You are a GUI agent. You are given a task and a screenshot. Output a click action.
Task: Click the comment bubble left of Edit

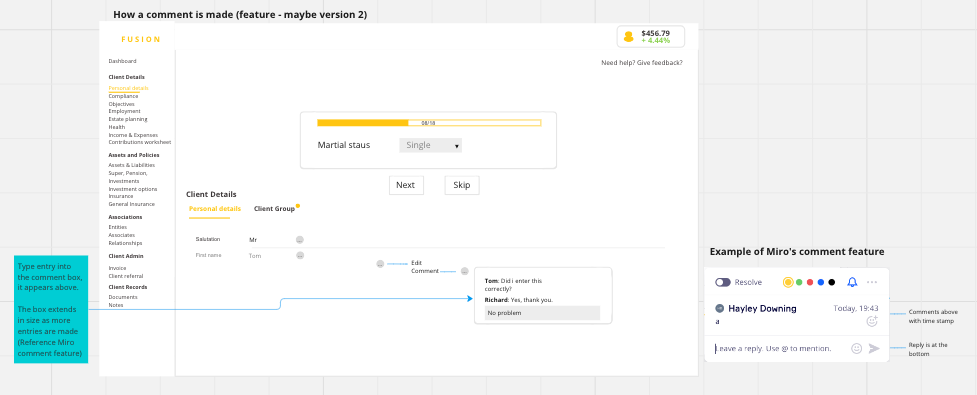click(380, 264)
